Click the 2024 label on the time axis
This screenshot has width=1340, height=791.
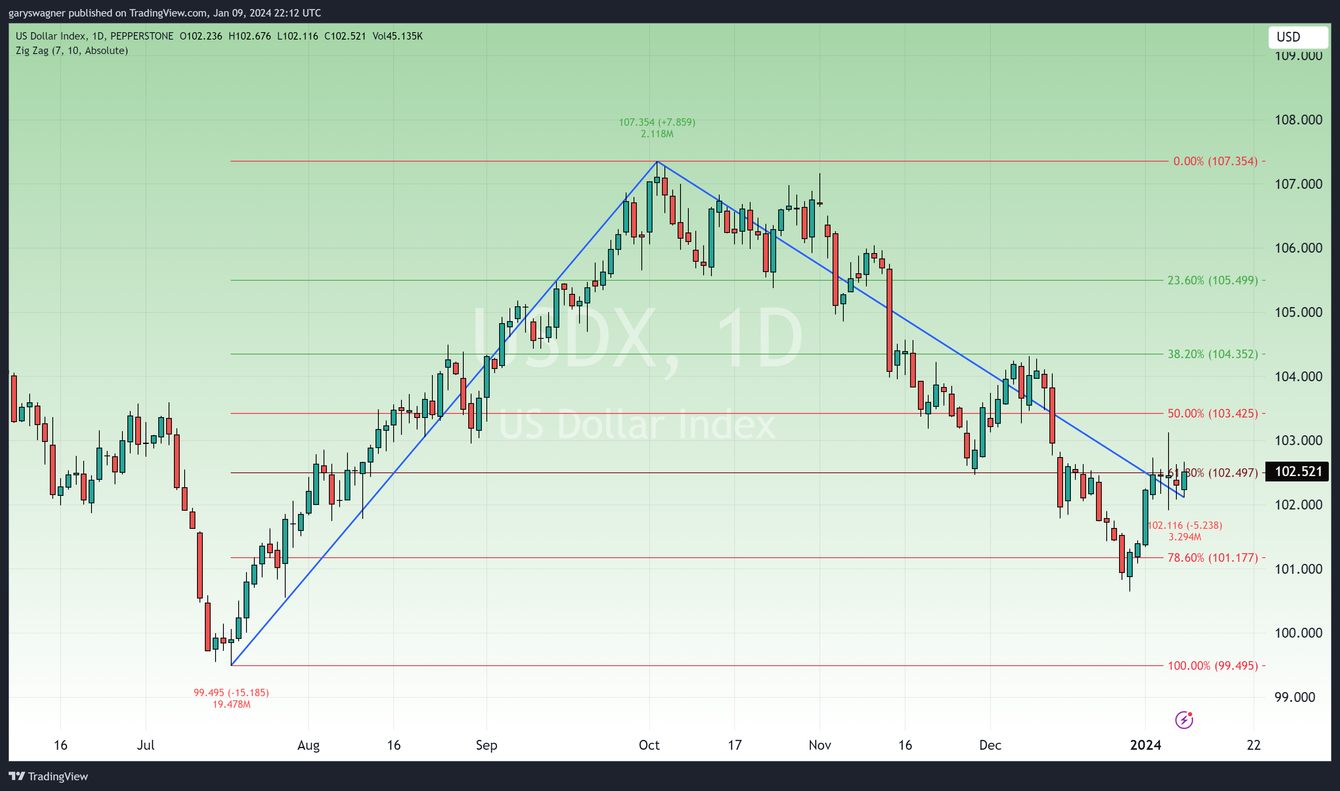pos(1145,745)
